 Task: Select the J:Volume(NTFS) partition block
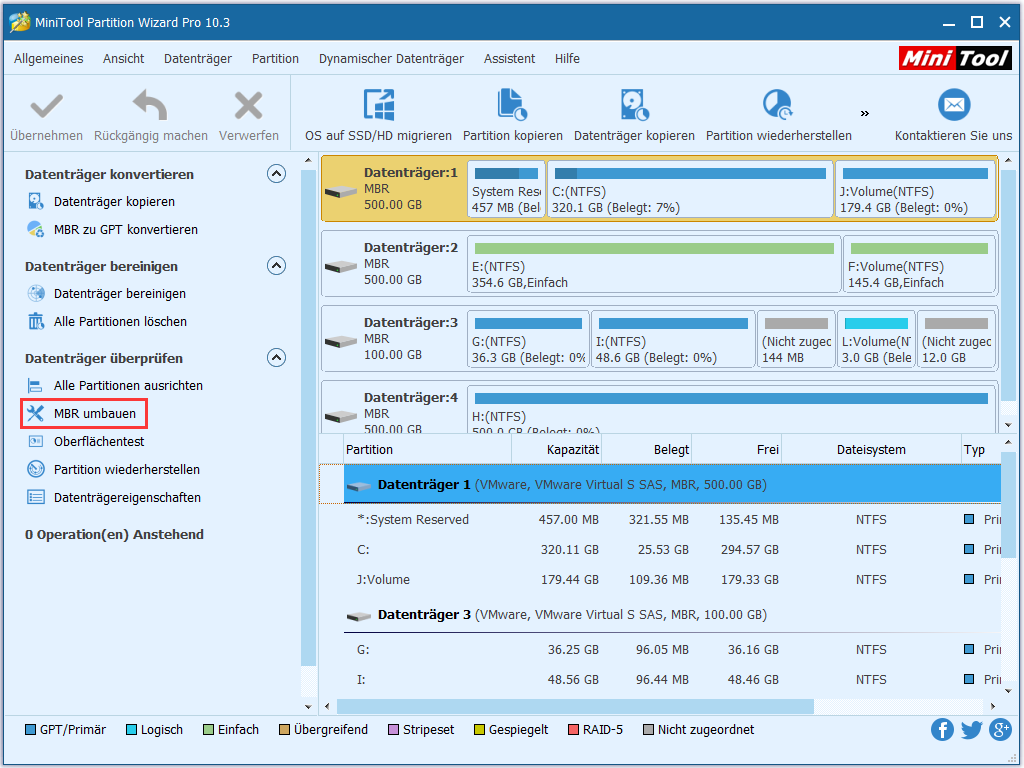click(915, 189)
